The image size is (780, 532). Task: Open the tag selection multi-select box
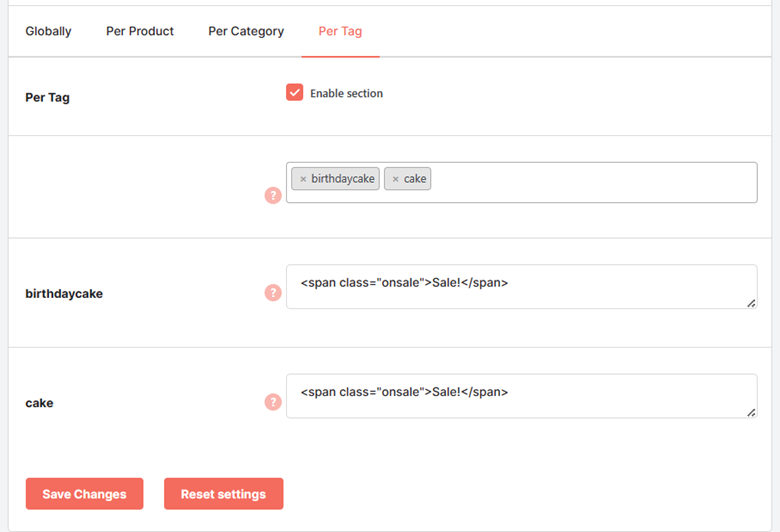pyautogui.click(x=521, y=182)
